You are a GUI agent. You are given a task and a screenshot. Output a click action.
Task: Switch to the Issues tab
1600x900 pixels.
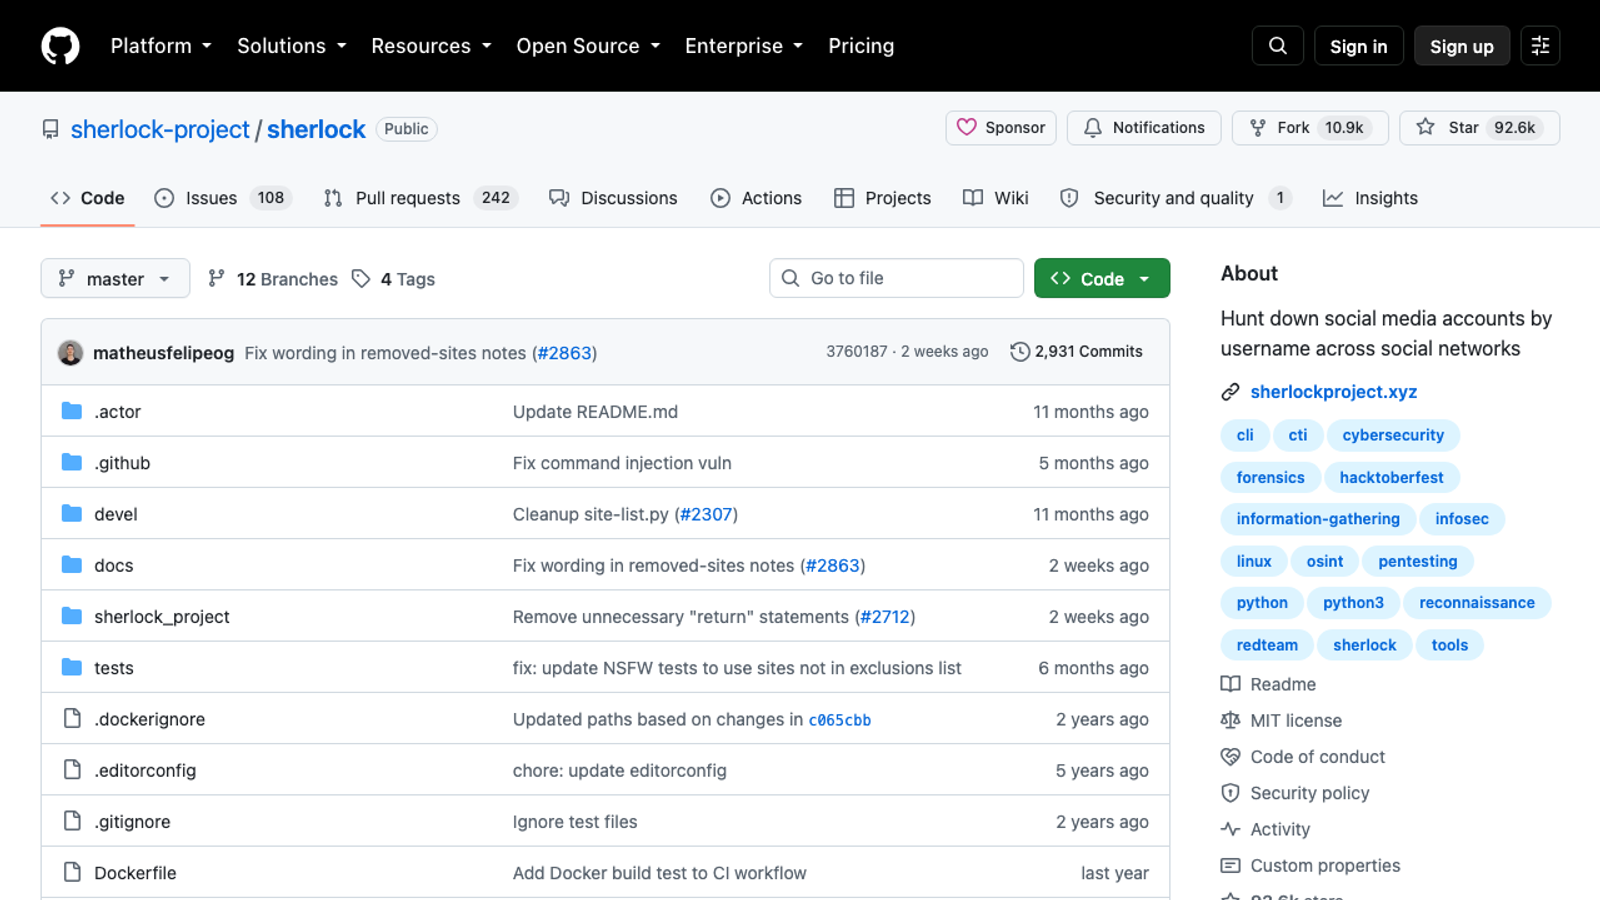(x=222, y=198)
